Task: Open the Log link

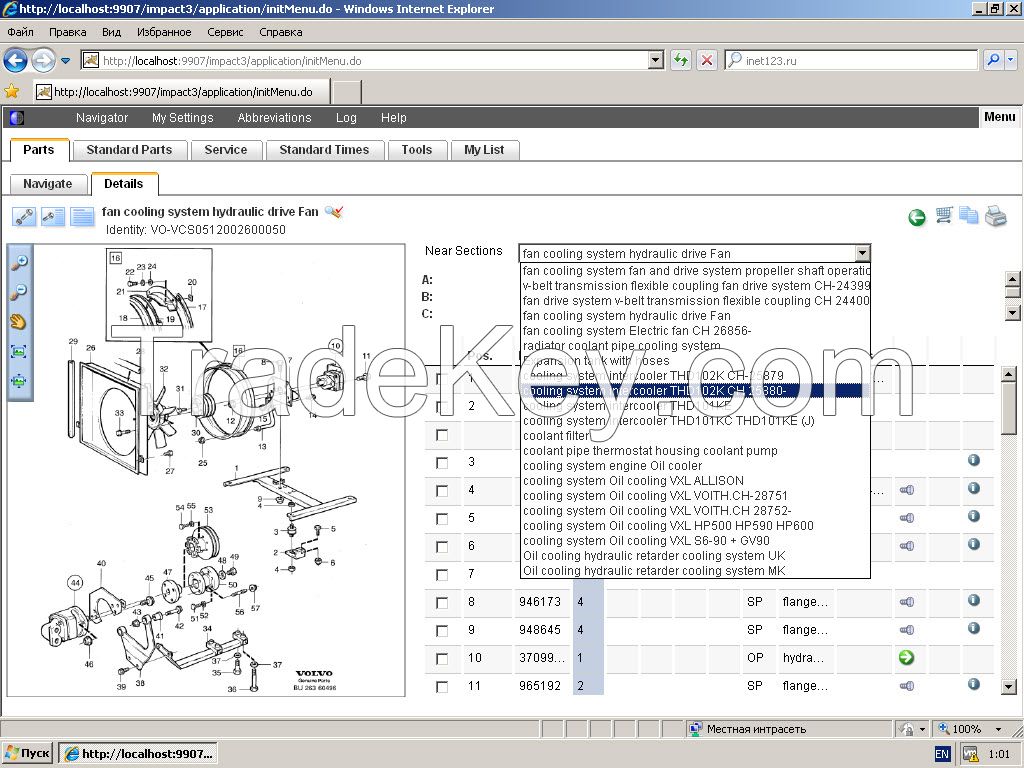Action: pos(346,118)
